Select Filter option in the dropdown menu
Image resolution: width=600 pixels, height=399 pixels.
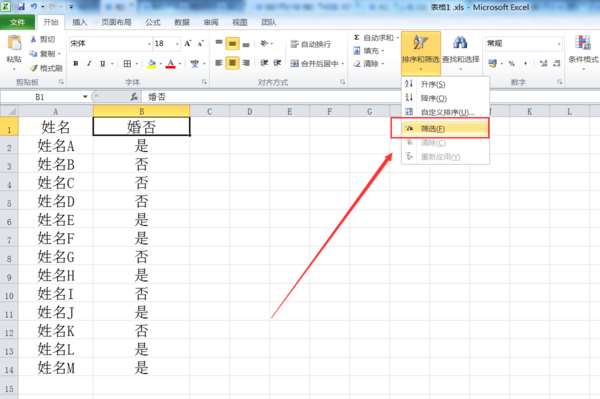coord(440,129)
